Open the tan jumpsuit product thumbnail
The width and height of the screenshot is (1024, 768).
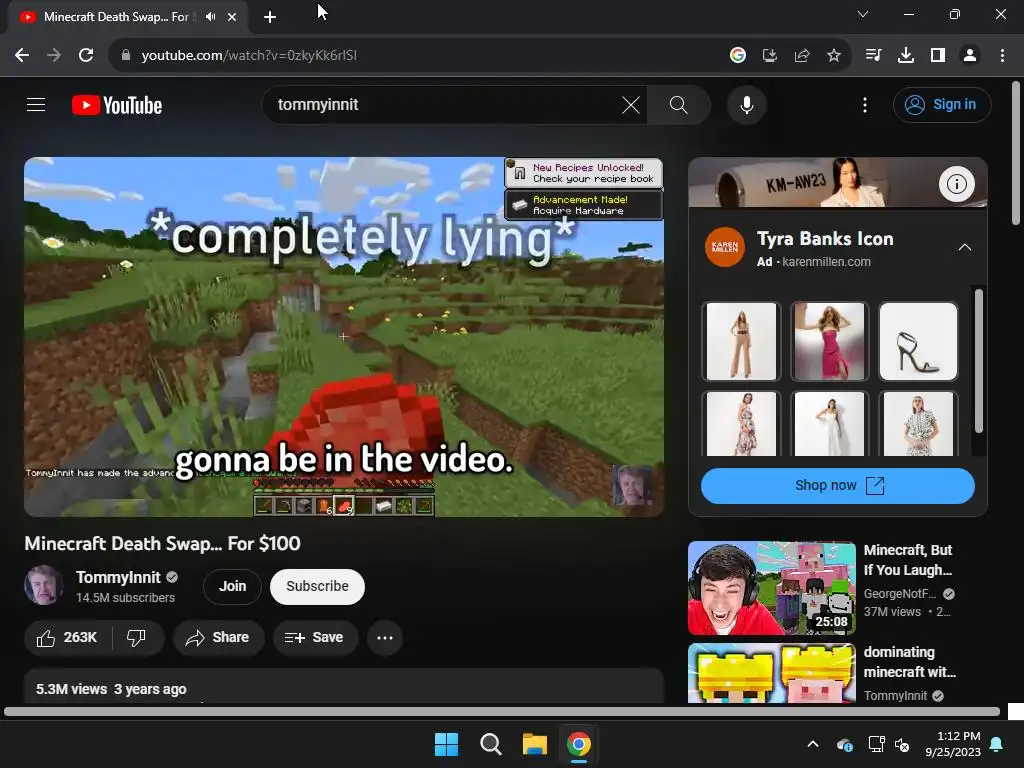[741, 341]
